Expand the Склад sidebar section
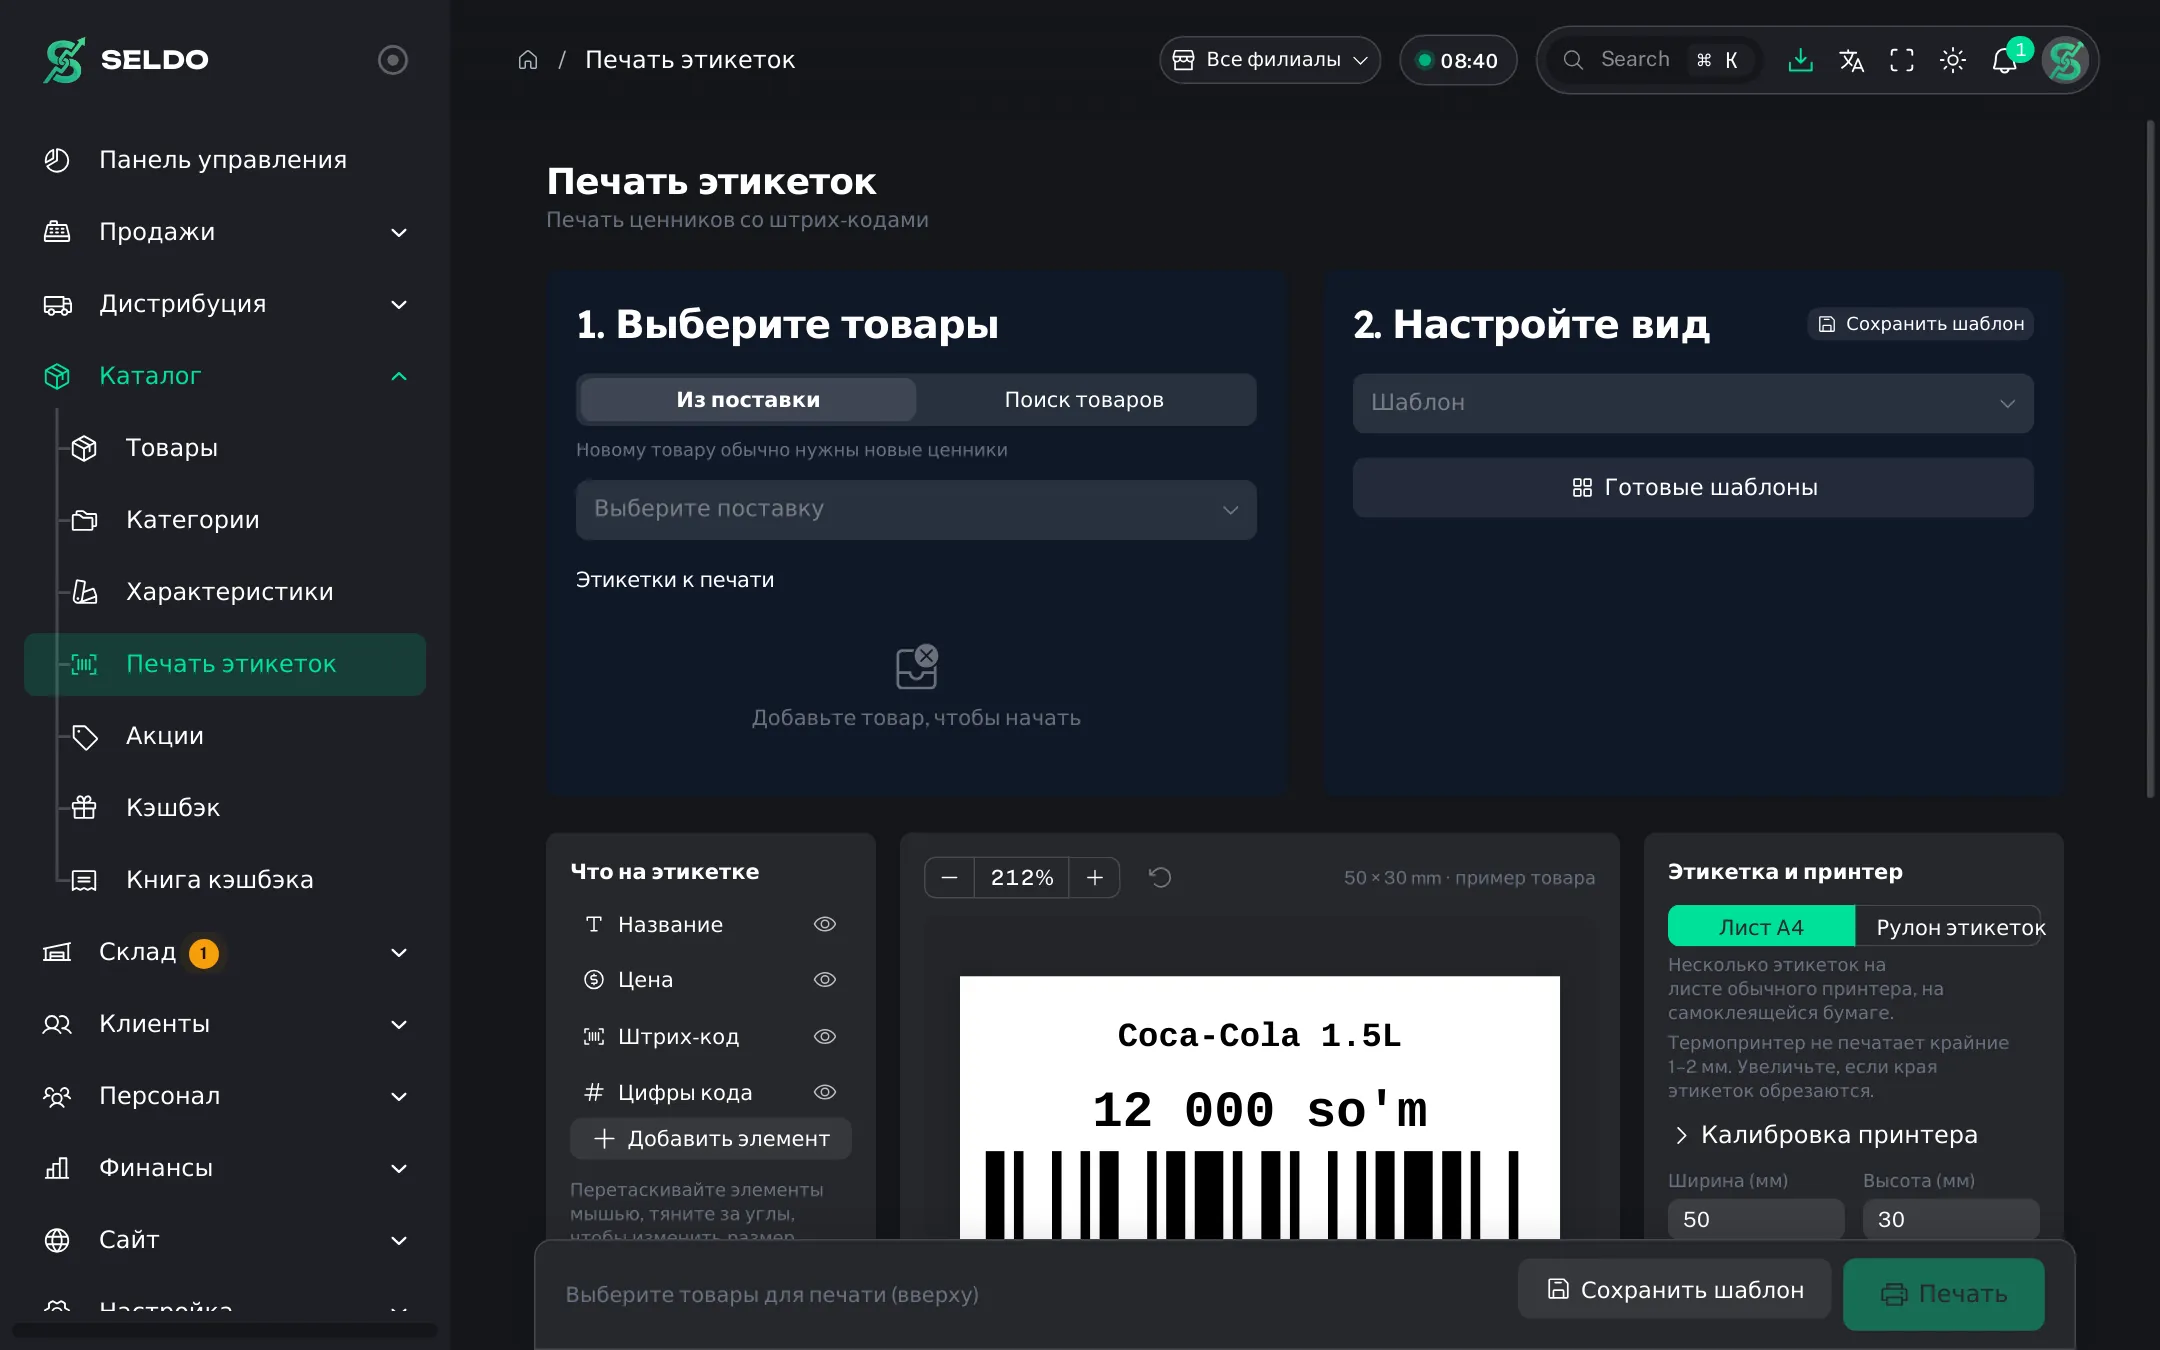Viewport: 2160px width, 1350px height. pyautogui.click(x=224, y=952)
